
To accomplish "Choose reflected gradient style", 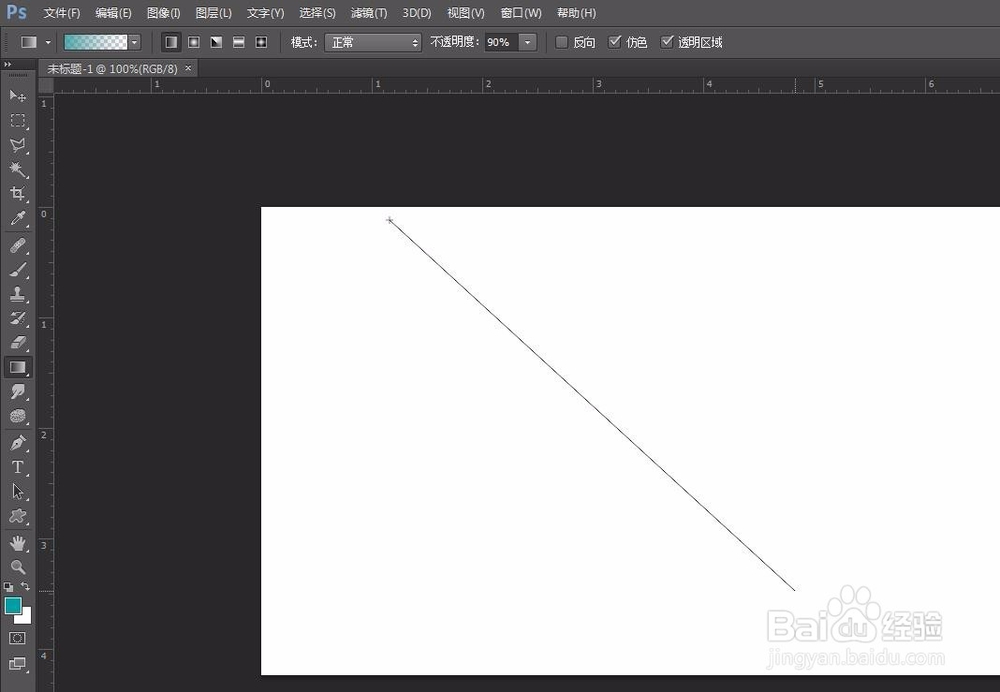I will coord(239,42).
